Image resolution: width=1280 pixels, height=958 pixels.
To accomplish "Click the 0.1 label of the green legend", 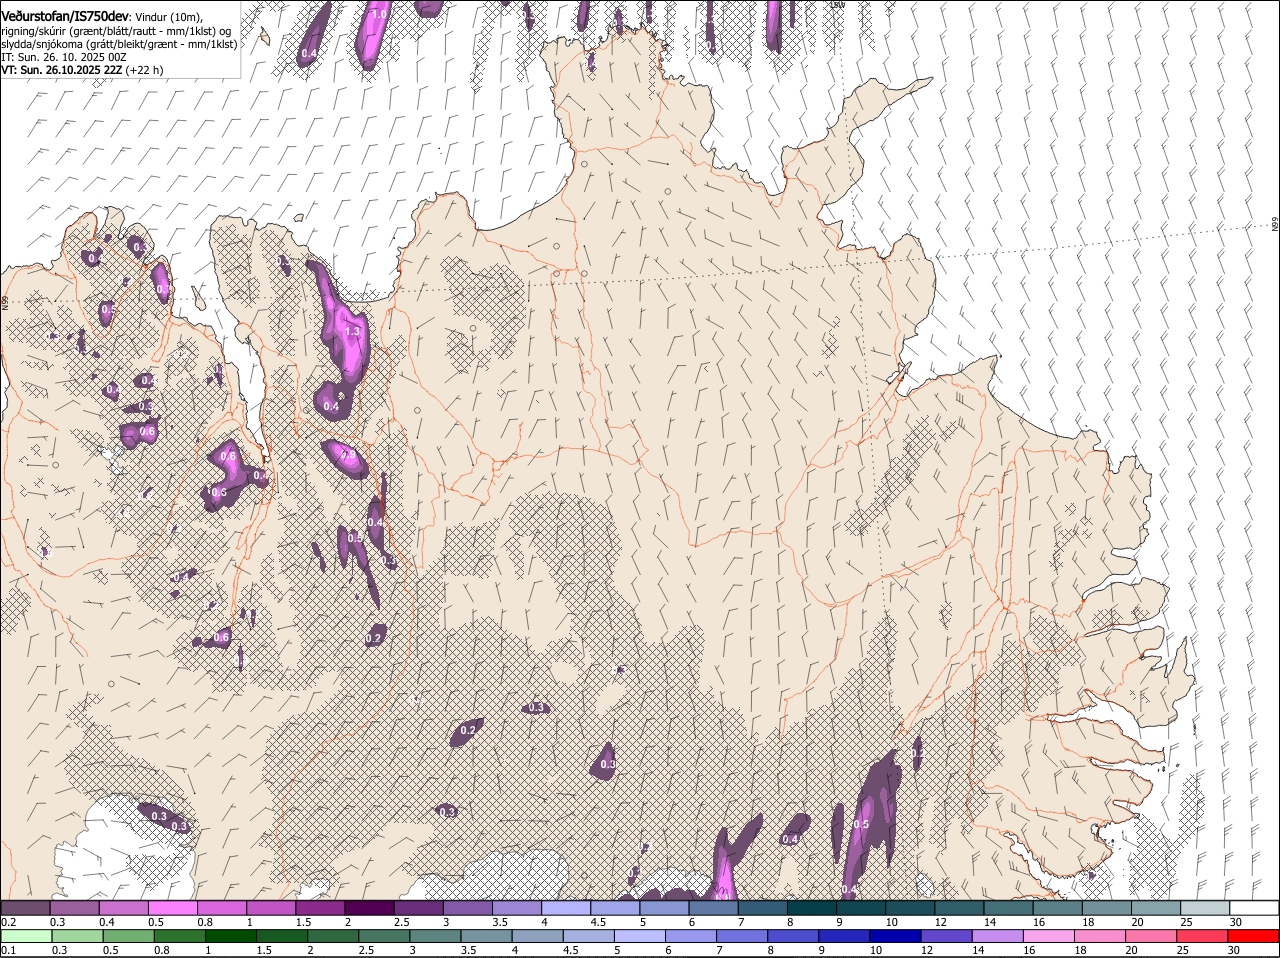I will click(9, 950).
